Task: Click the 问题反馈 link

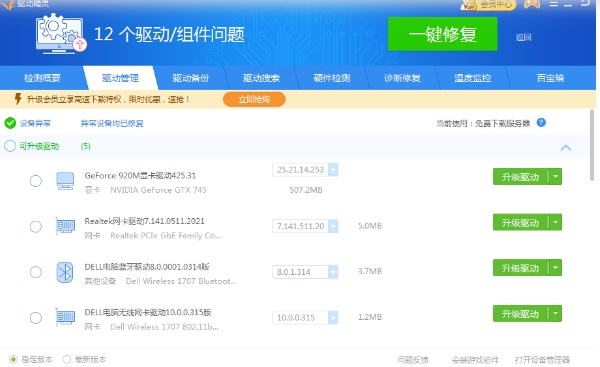Action: [412, 360]
